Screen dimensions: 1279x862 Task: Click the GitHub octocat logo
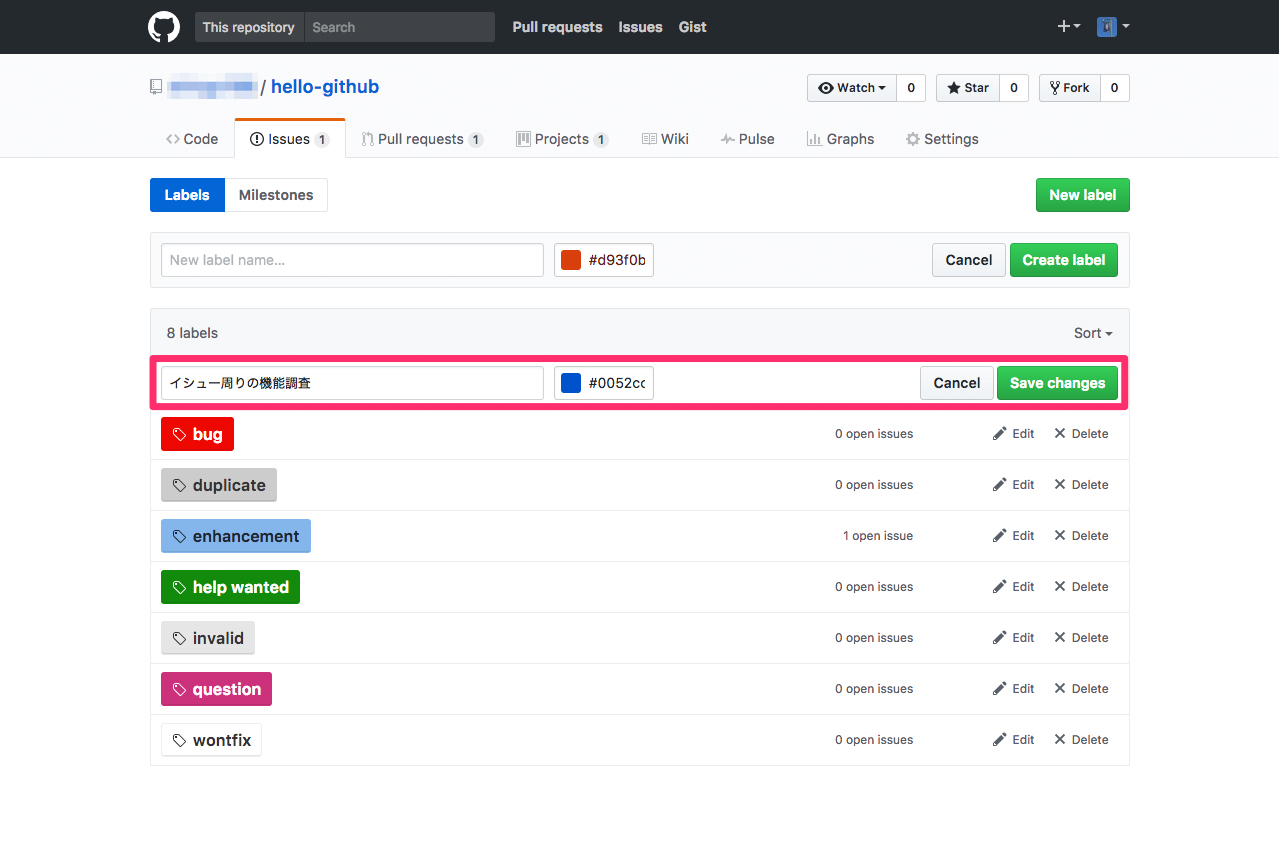163,27
